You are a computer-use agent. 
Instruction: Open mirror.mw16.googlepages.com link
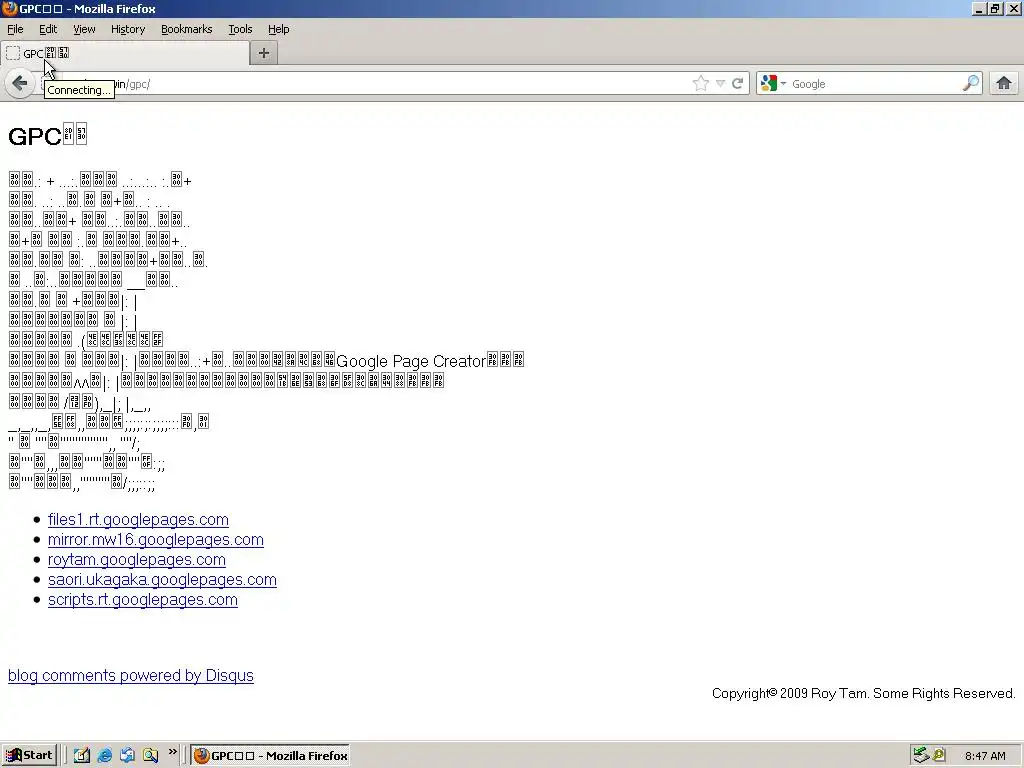pos(155,540)
